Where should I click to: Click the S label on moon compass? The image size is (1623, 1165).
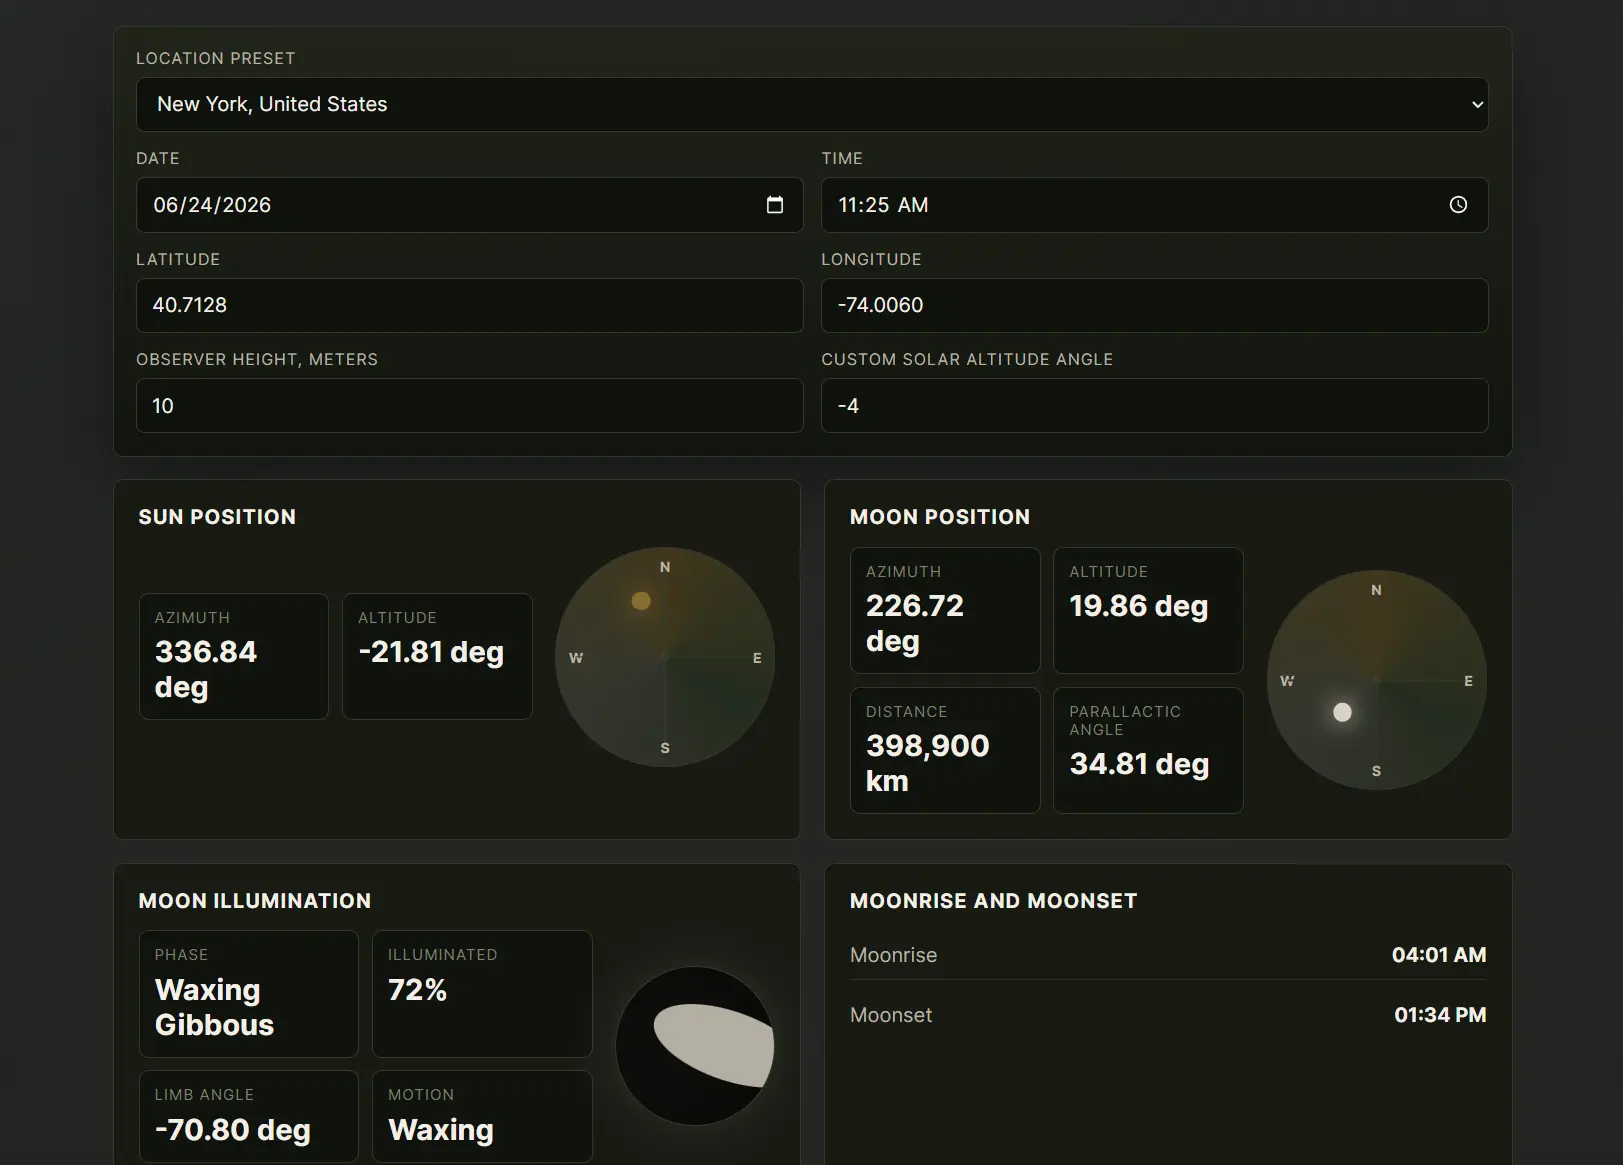click(x=1377, y=771)
